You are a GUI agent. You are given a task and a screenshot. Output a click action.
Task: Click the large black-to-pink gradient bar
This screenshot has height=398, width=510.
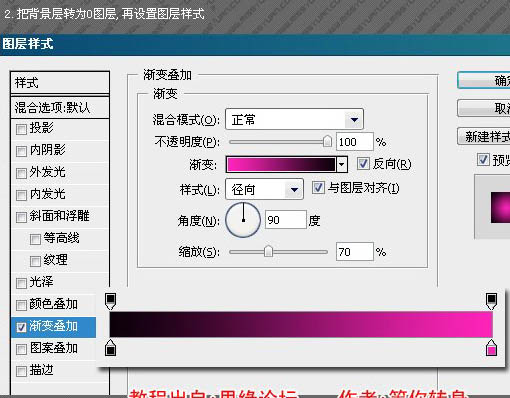pyautogui.click(x=301, y=325)
